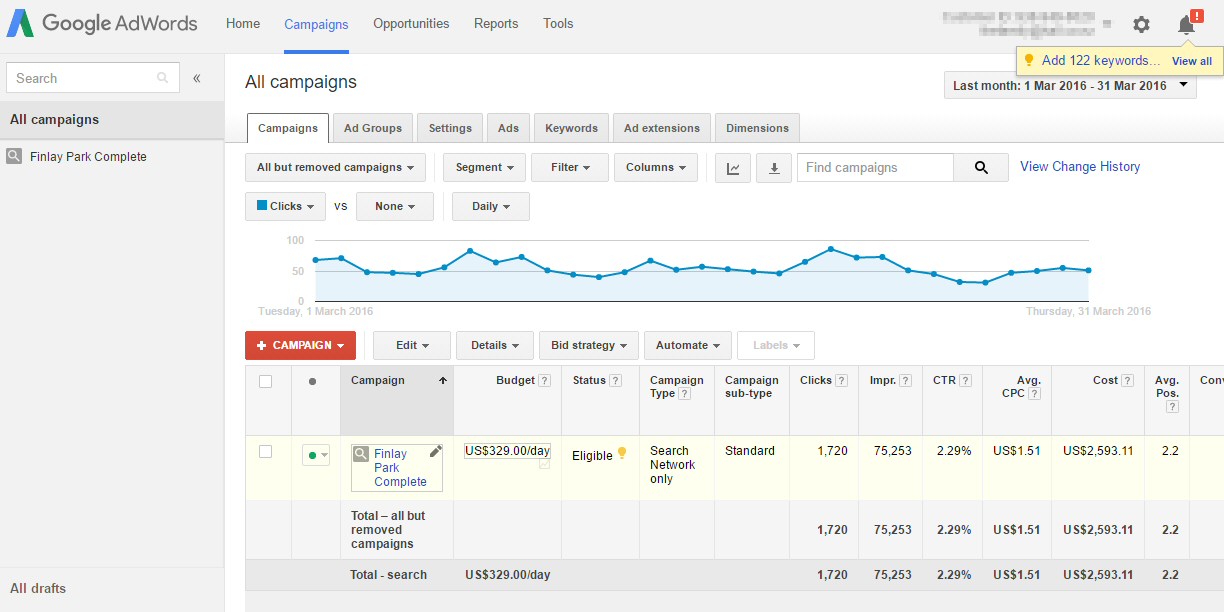This screenshot has height=612, width=1224.
Task: Open the All but removed campaigns dropdown
Action: coord(335,168)
